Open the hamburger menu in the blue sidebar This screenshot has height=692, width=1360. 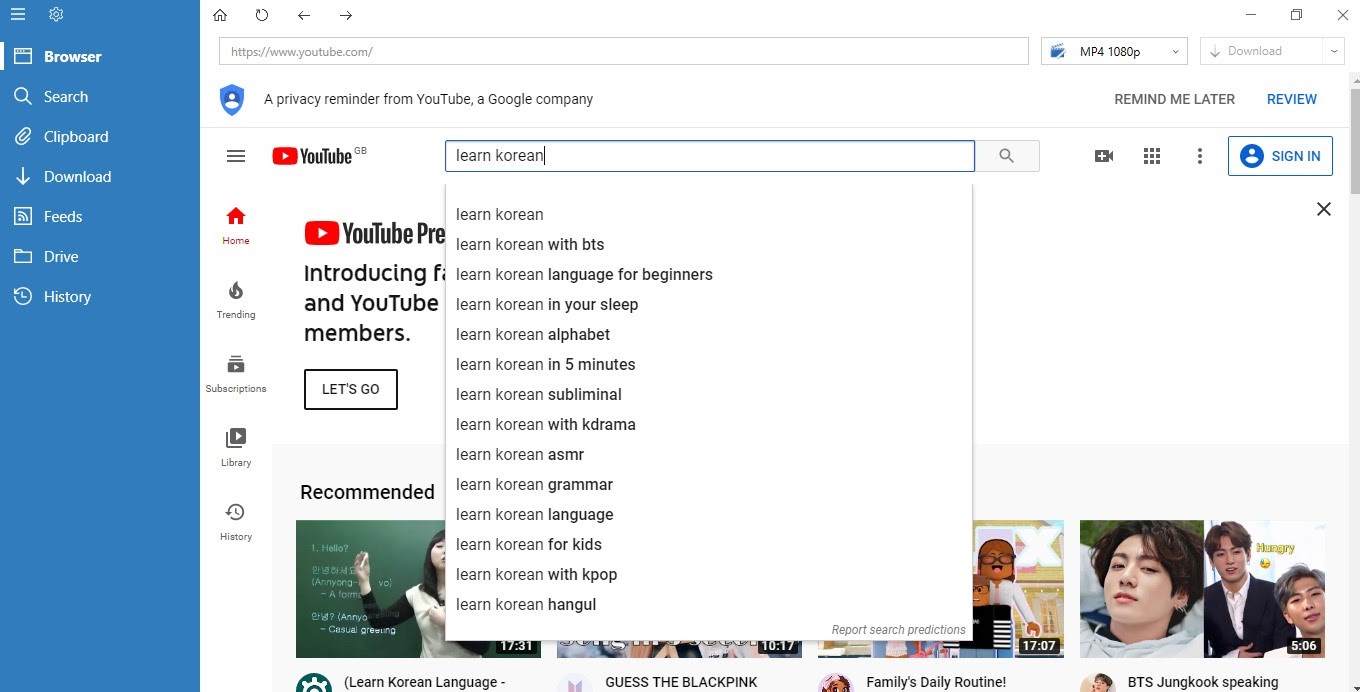click(17, 14)
